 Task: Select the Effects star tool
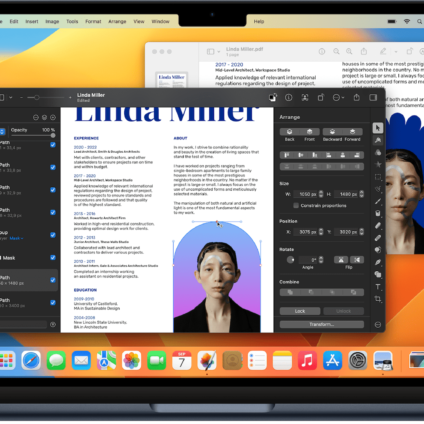(x=378, y=164)
